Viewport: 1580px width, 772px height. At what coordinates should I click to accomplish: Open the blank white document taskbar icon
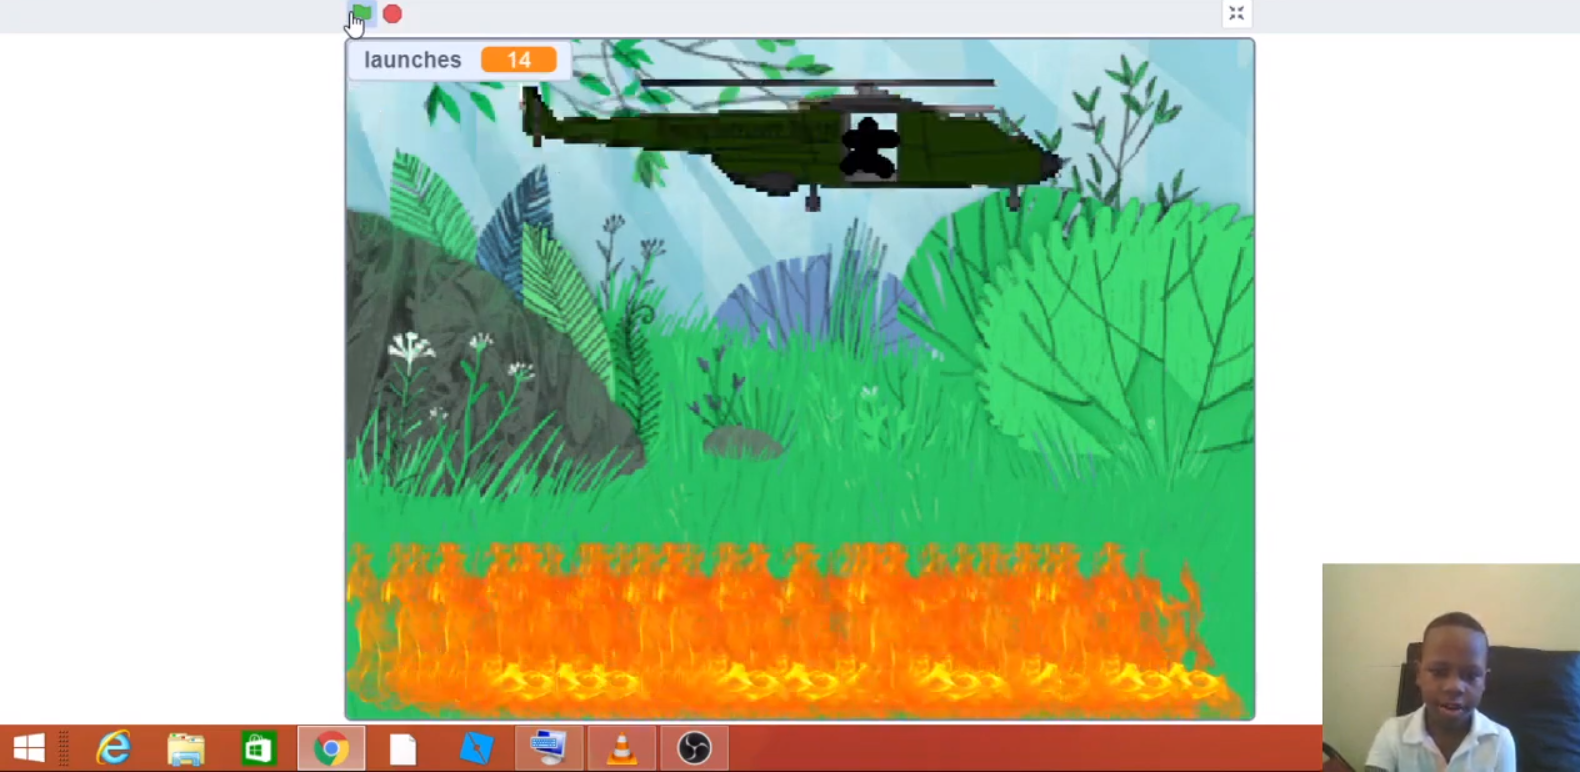coord(403,748)
